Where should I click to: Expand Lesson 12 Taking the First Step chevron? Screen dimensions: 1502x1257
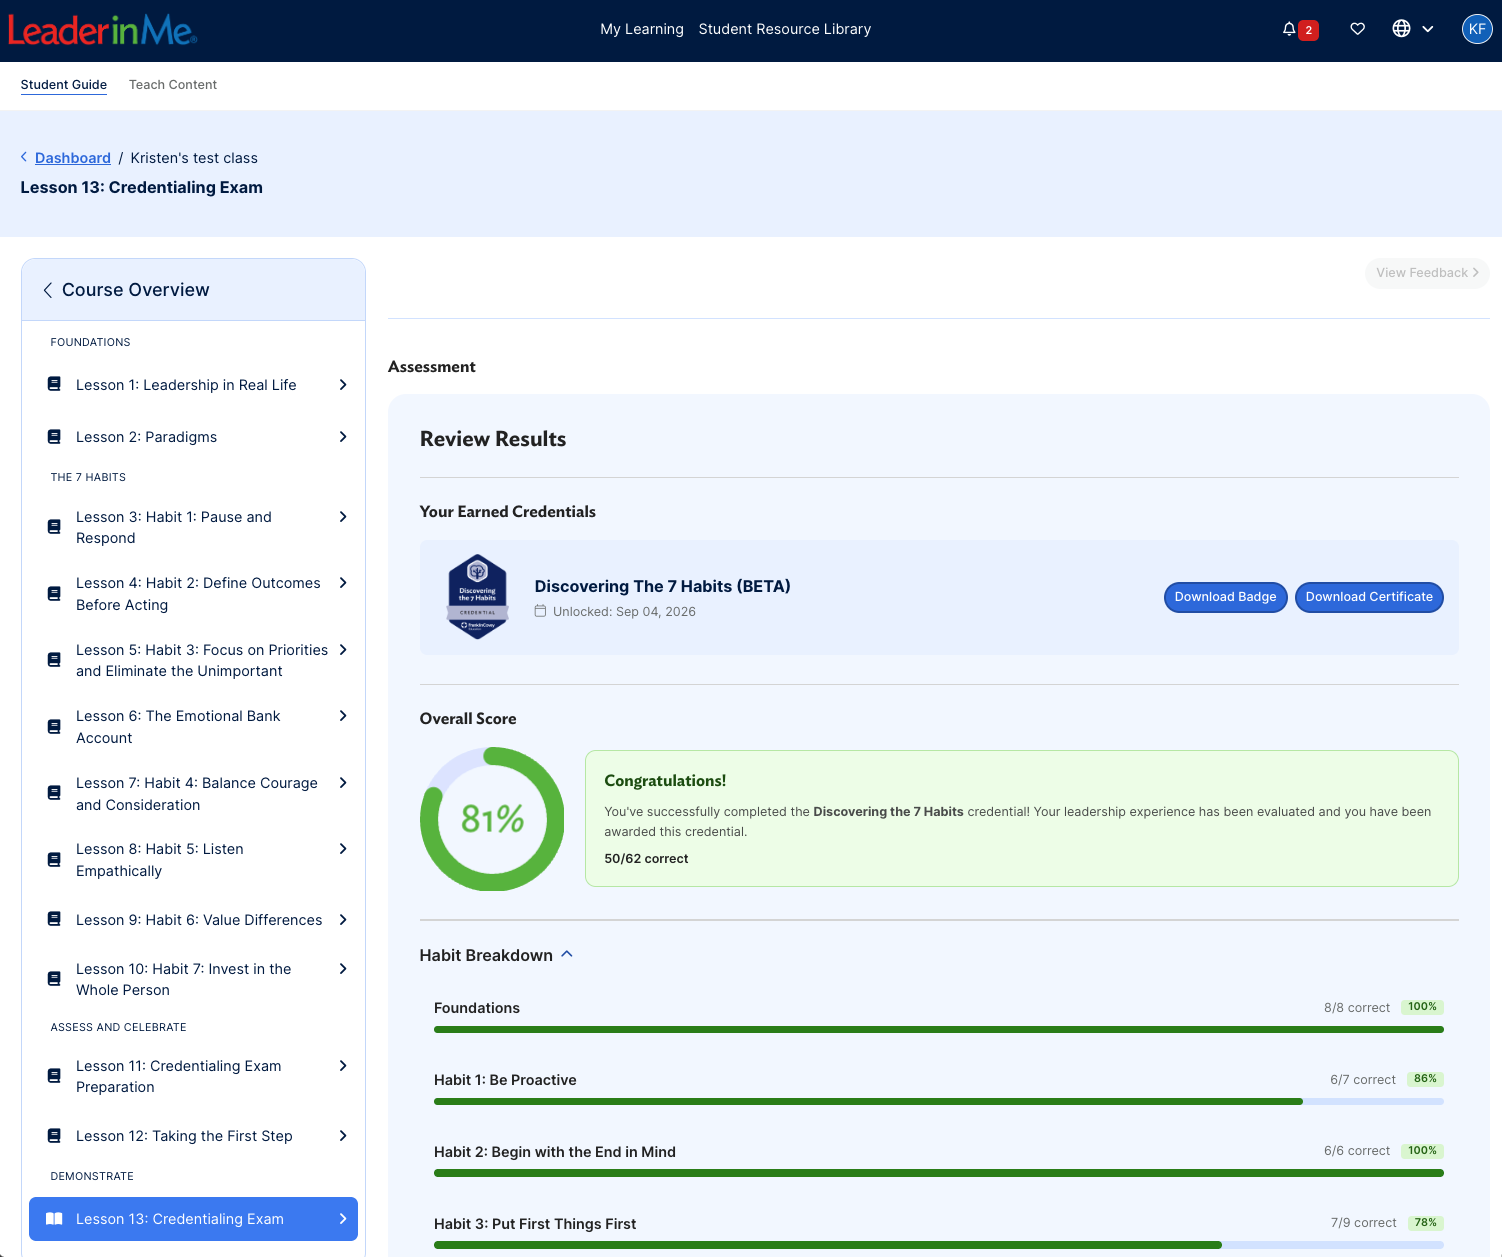pyautogui.click(x=343, y=1135)
